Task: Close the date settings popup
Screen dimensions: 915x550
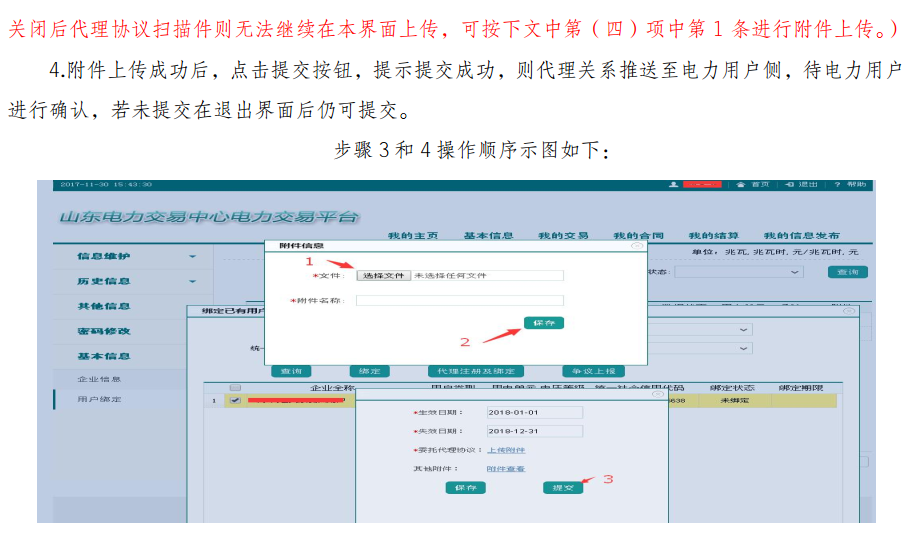Action: pyautogui.click(x=659, y=395)
